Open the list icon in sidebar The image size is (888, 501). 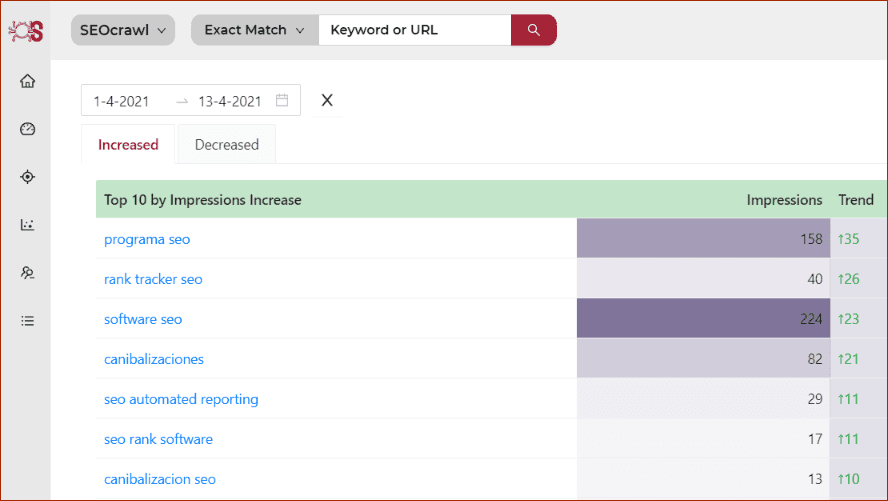click(27, 321)
